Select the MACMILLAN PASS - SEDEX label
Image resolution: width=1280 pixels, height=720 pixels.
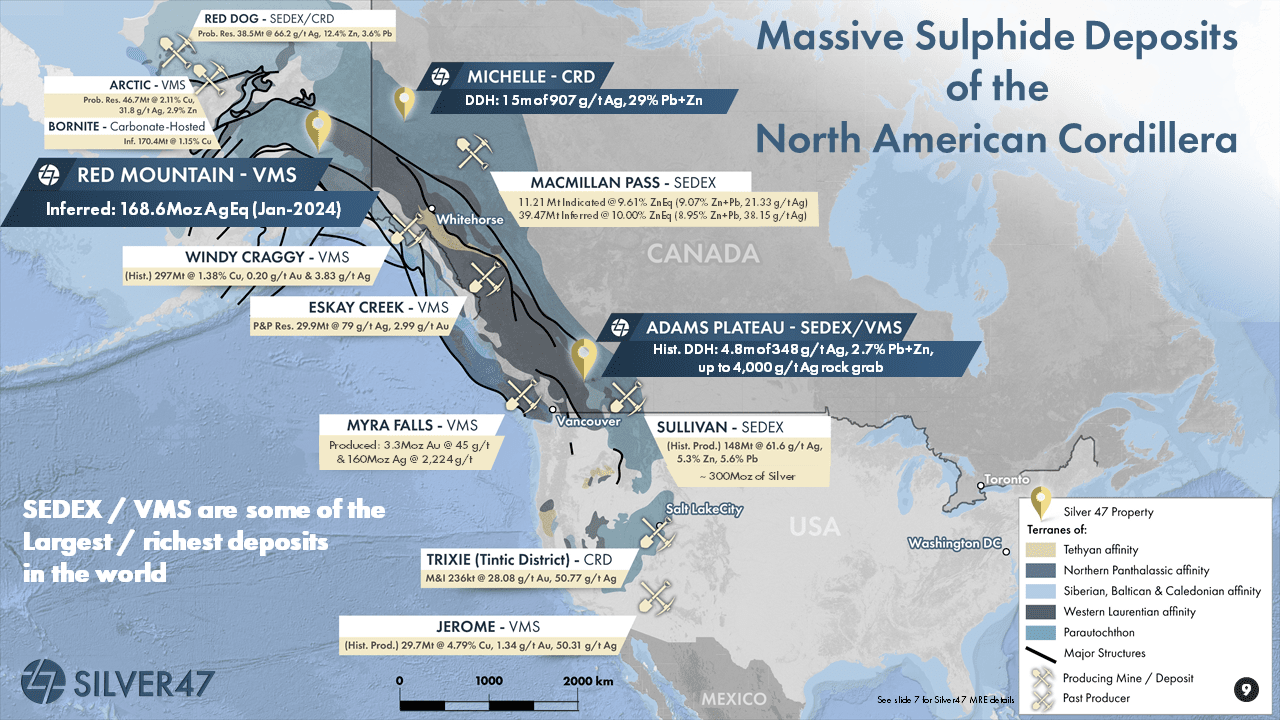(x=625, y=183)
